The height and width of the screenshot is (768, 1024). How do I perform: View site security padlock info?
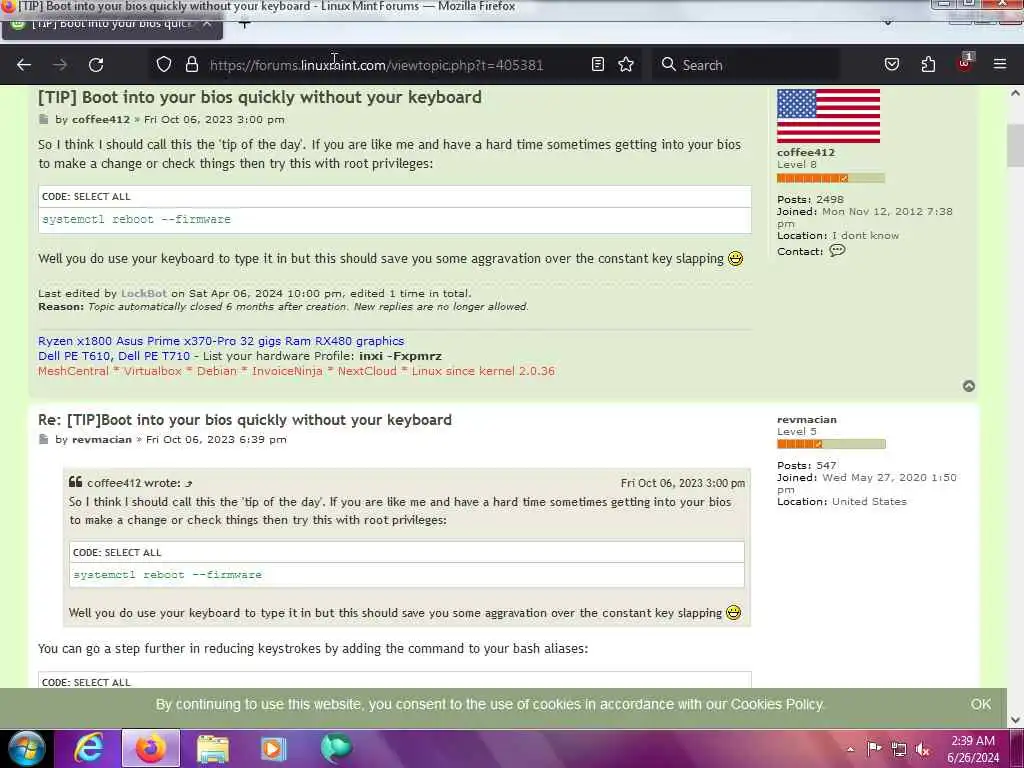[191, 64]
